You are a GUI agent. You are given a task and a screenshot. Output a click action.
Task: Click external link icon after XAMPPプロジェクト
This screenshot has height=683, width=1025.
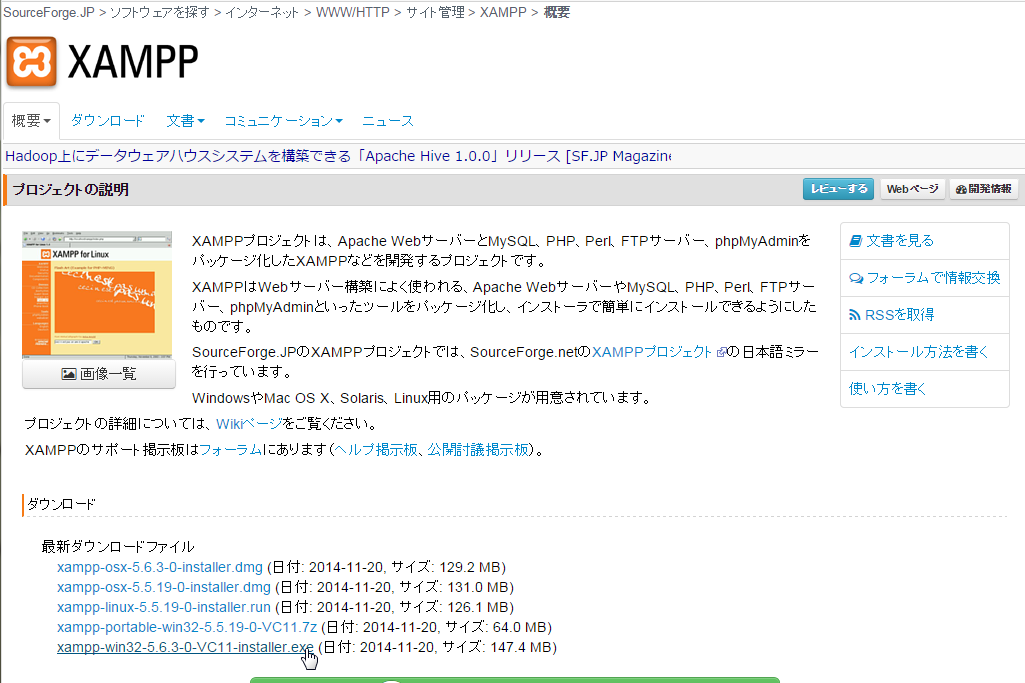[720, 353]
